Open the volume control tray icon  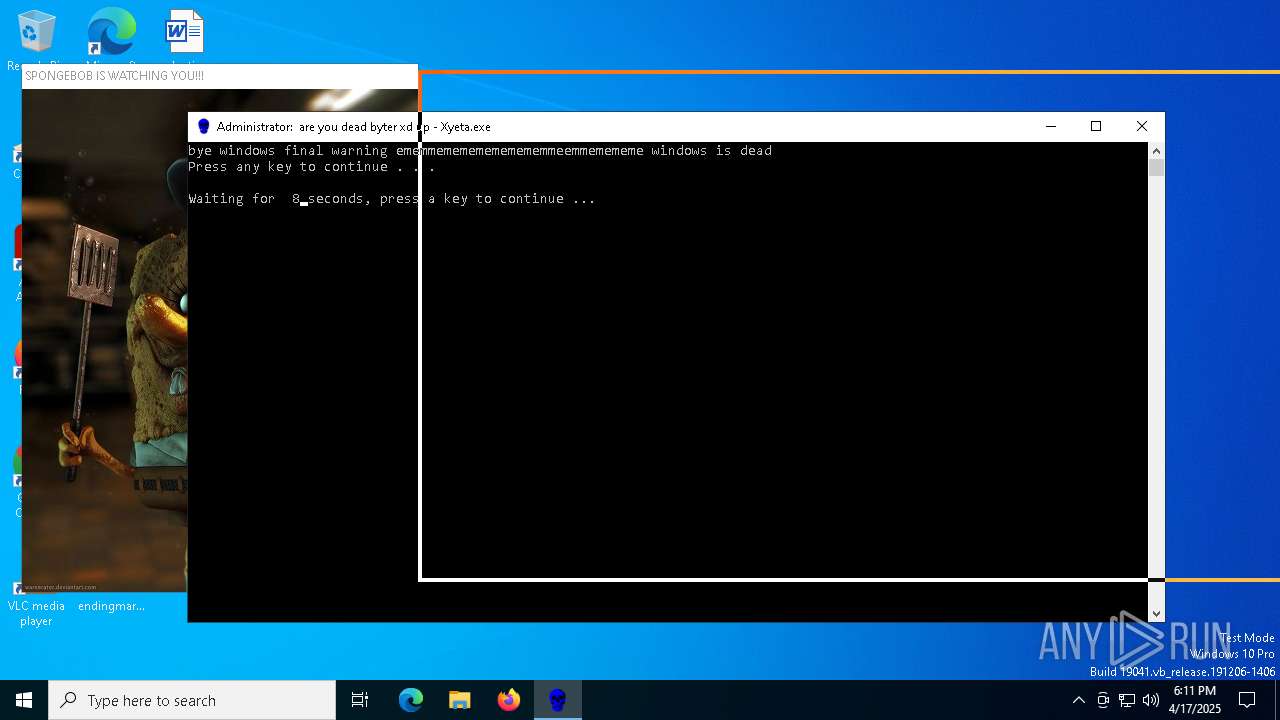point(1151,700)
